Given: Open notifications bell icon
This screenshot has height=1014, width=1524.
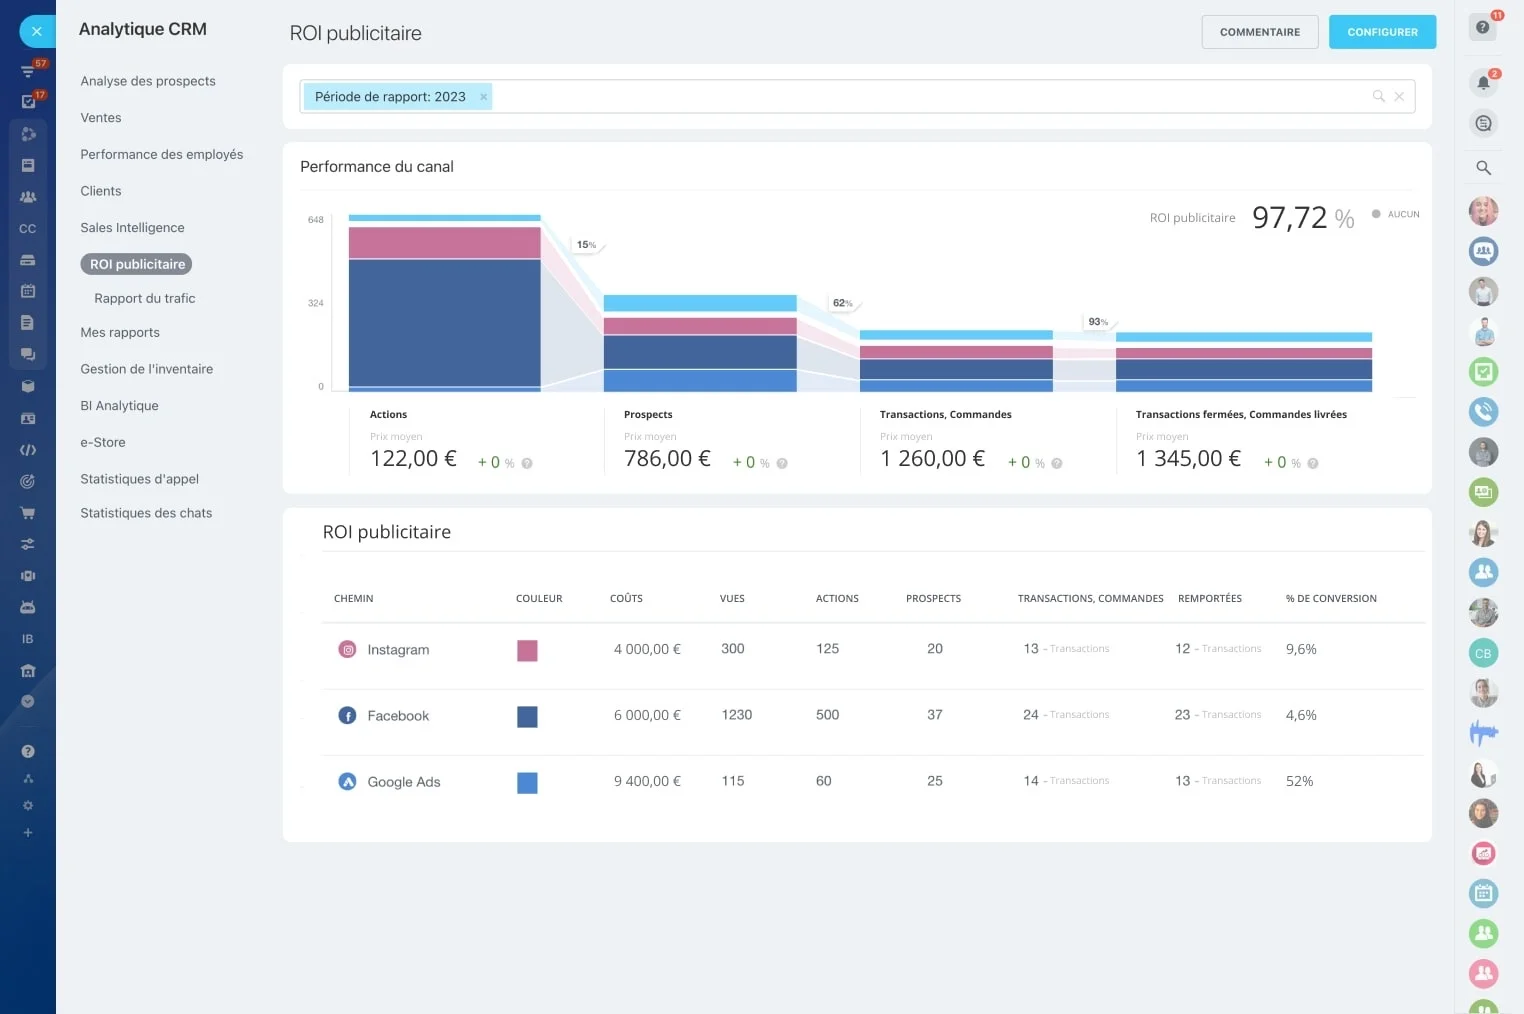Looking at the screenshot, I should click(x=1483, y=83).
